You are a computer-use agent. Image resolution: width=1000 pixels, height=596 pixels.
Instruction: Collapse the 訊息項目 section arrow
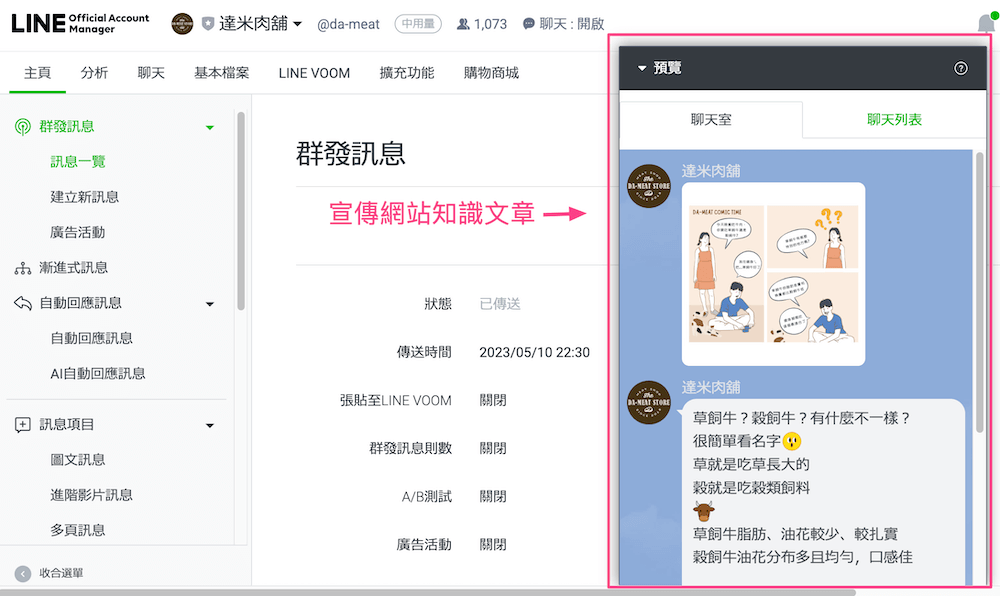[209, 425]
